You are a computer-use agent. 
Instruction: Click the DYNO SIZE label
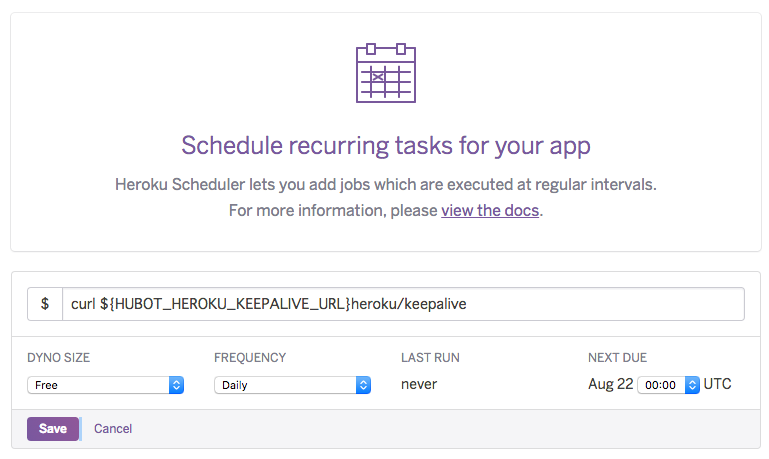[58, 357]
